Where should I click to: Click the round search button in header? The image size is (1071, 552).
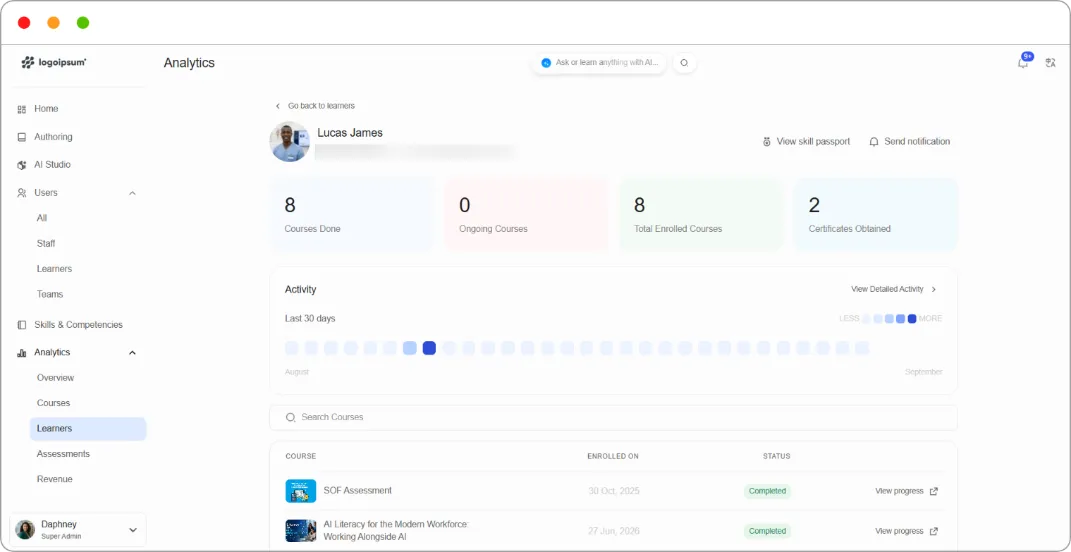coord(684,63)
